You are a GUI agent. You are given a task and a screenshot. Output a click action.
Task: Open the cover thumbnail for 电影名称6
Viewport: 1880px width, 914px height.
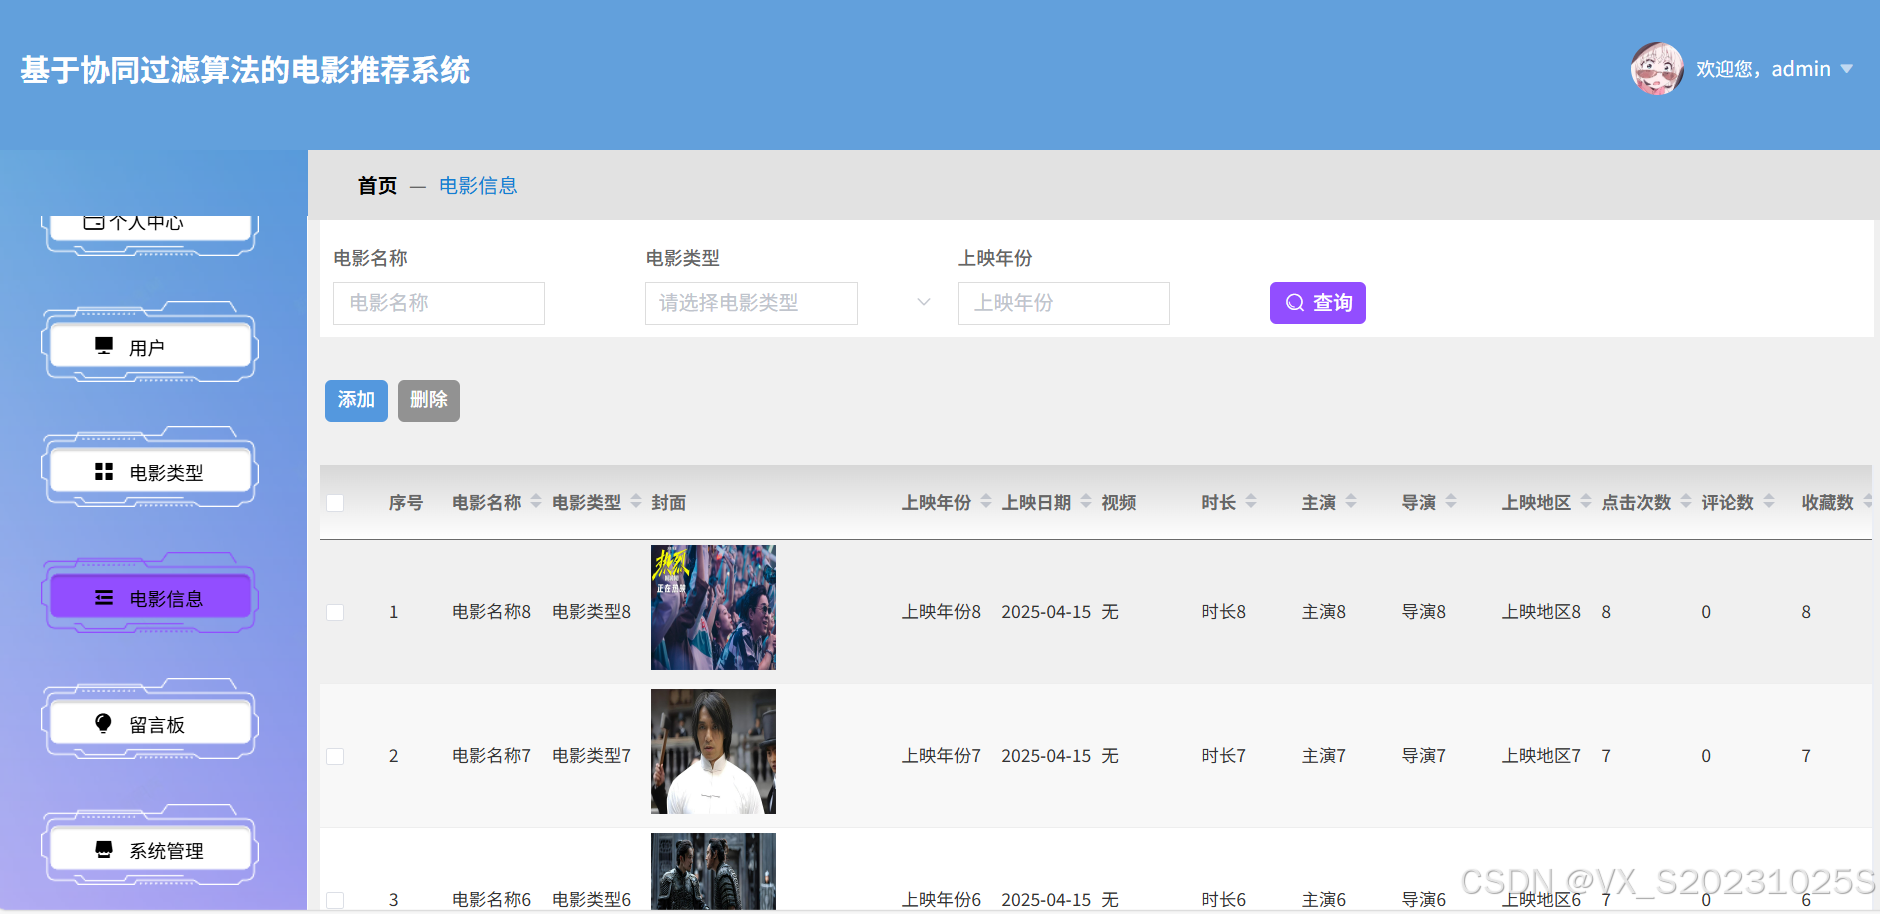[713, 871]
